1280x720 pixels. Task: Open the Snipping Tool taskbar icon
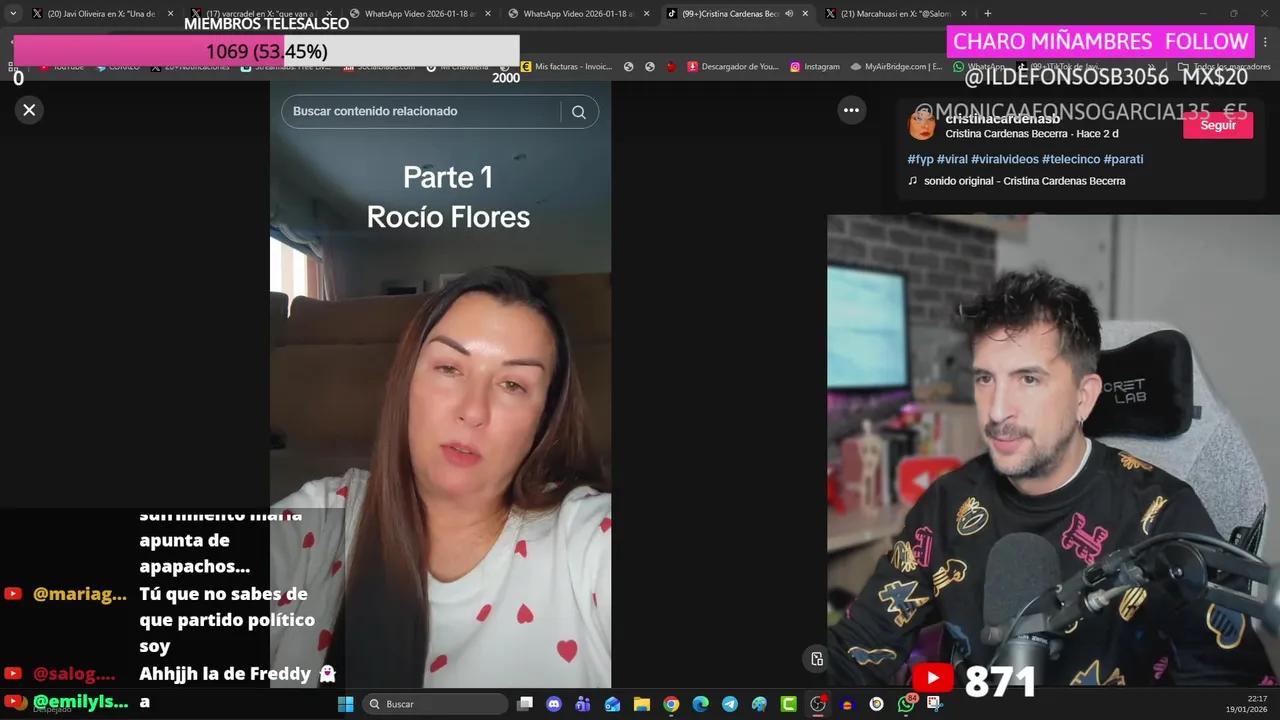pos(934,704)
